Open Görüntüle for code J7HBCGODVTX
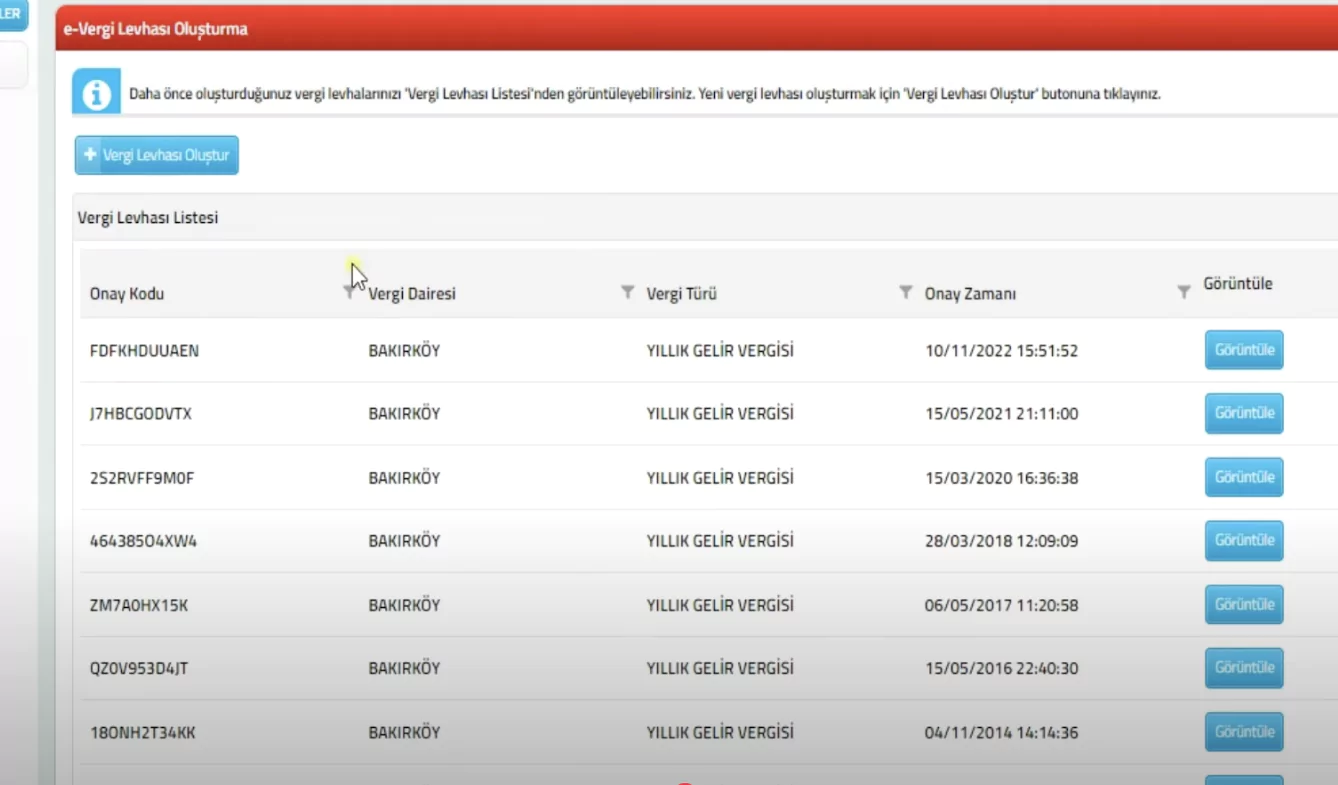The height and width of the screenshot is (785, 1338). 1243,413
